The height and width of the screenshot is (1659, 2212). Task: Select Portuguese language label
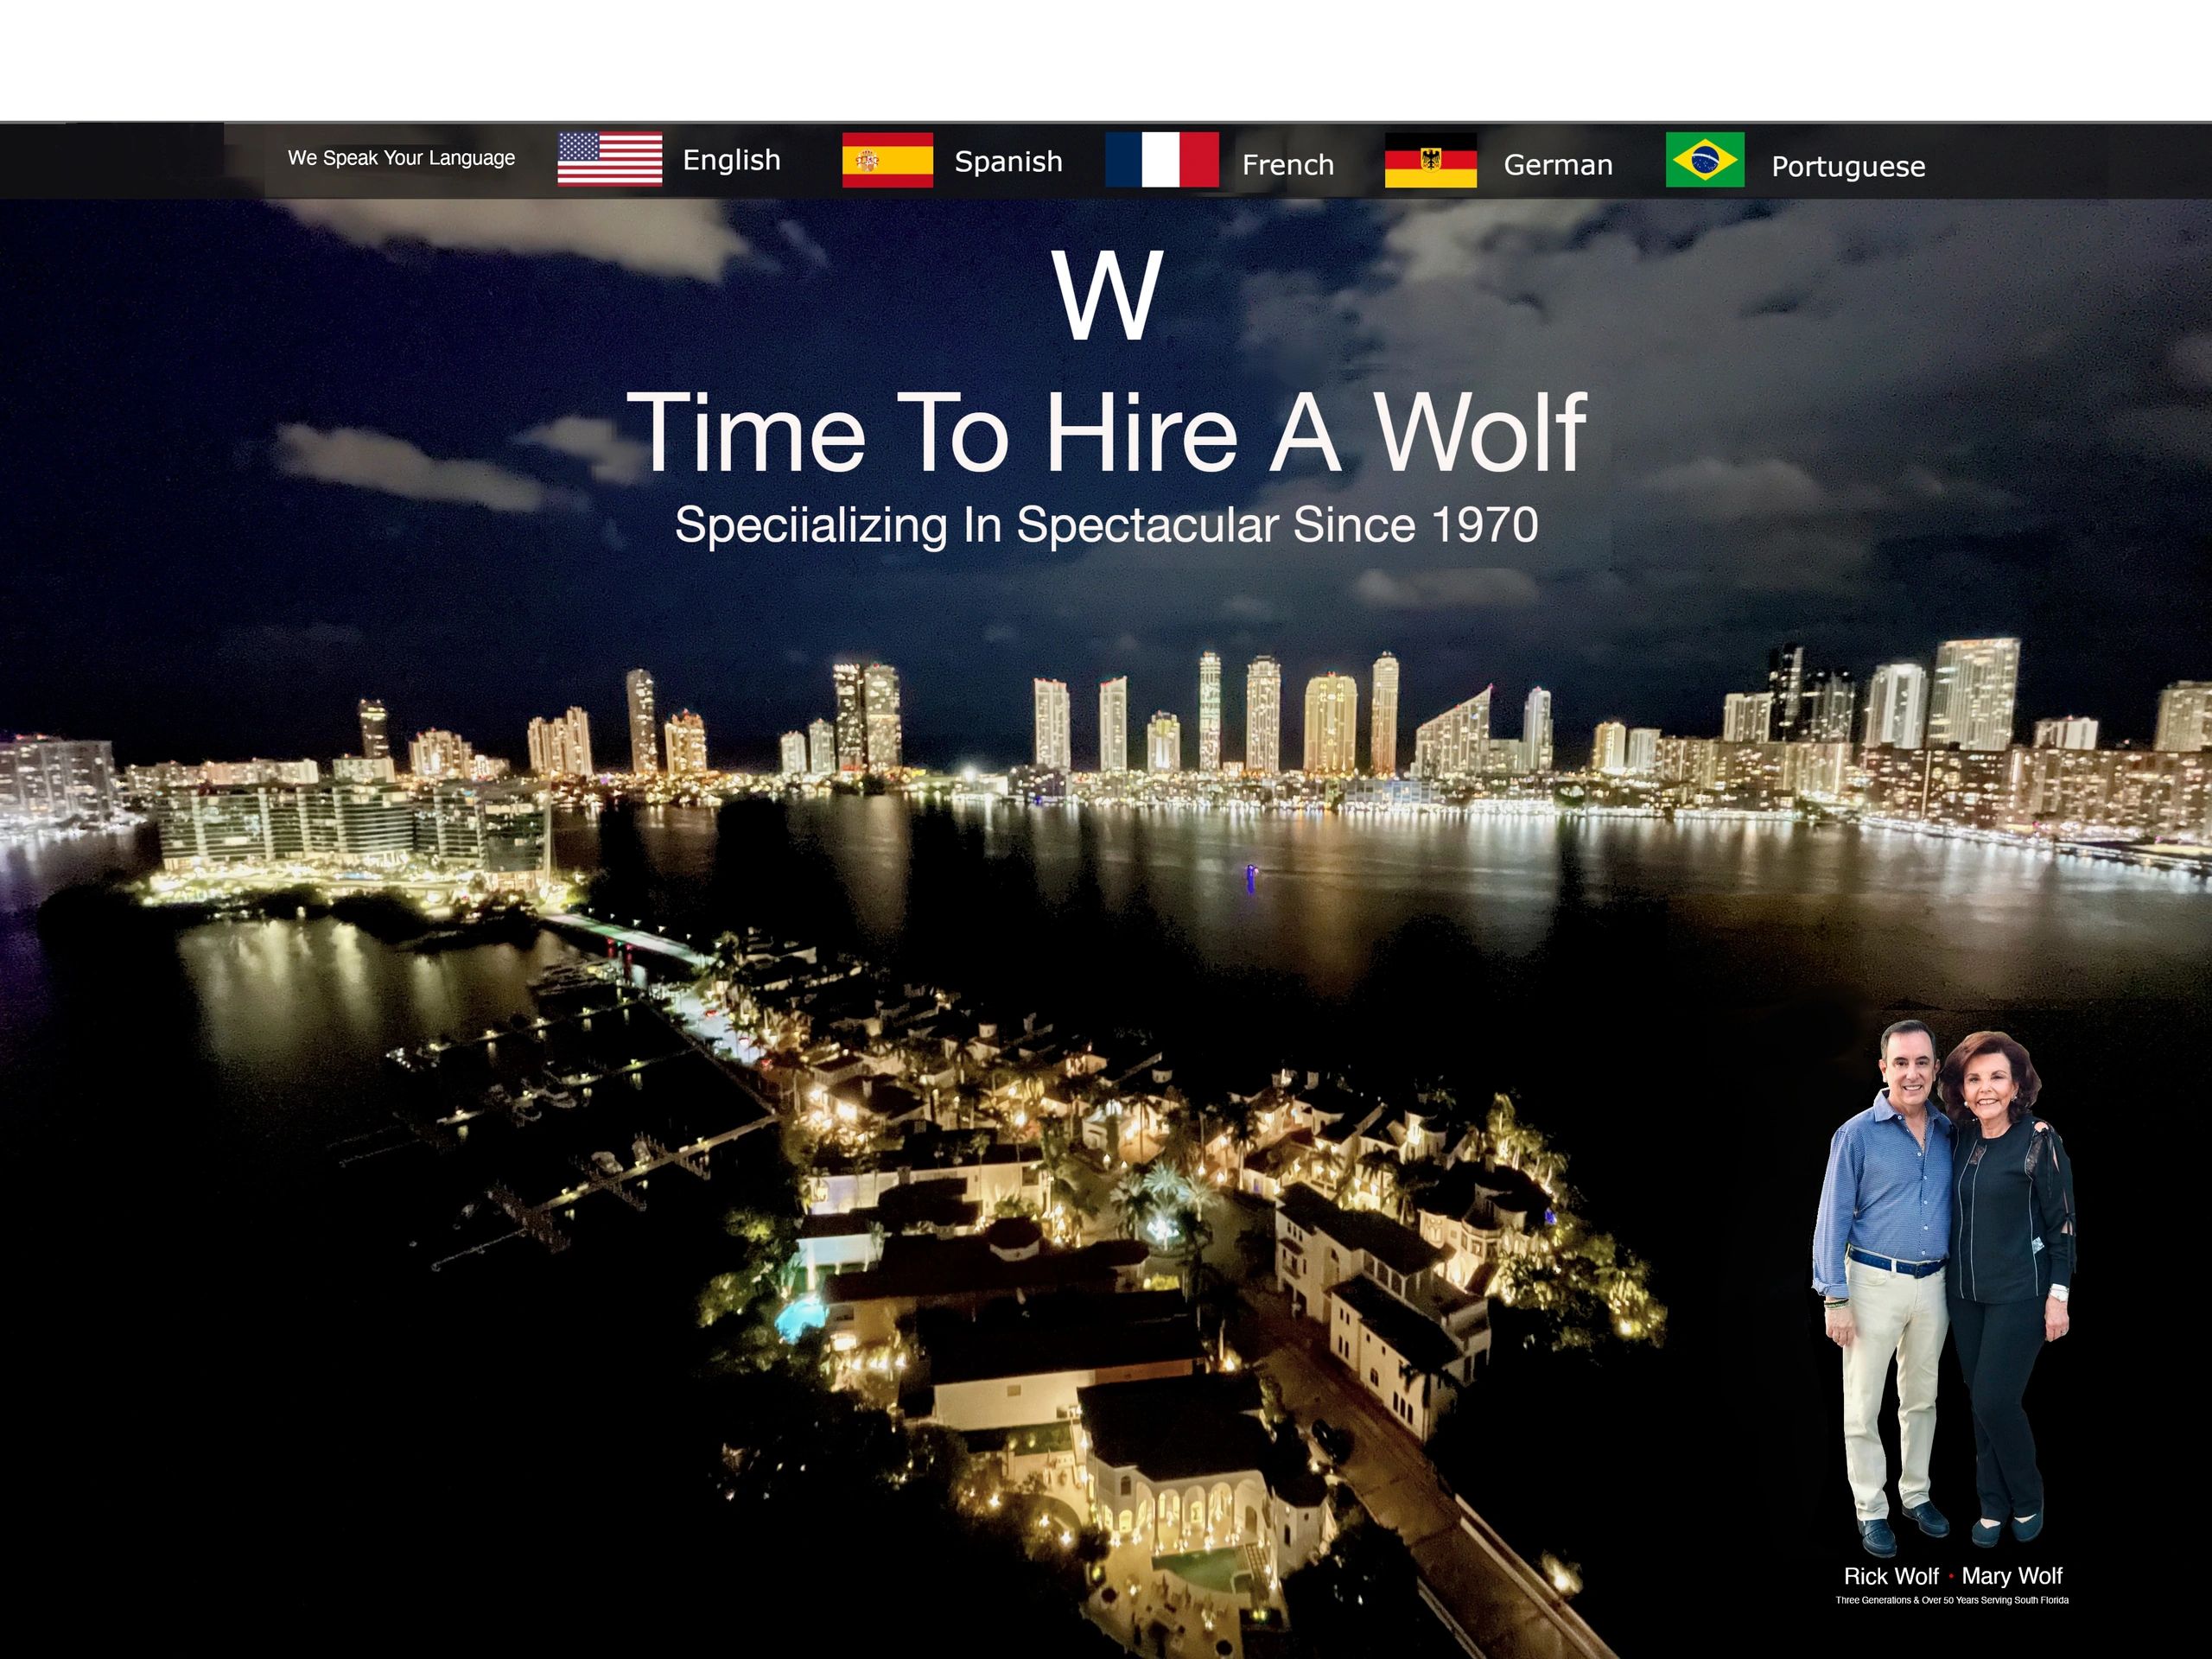(1848, 167)
